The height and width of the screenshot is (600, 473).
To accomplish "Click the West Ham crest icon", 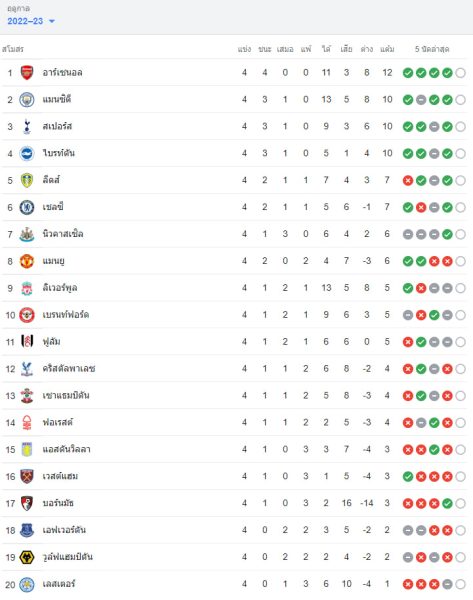I will coord(27,477).
